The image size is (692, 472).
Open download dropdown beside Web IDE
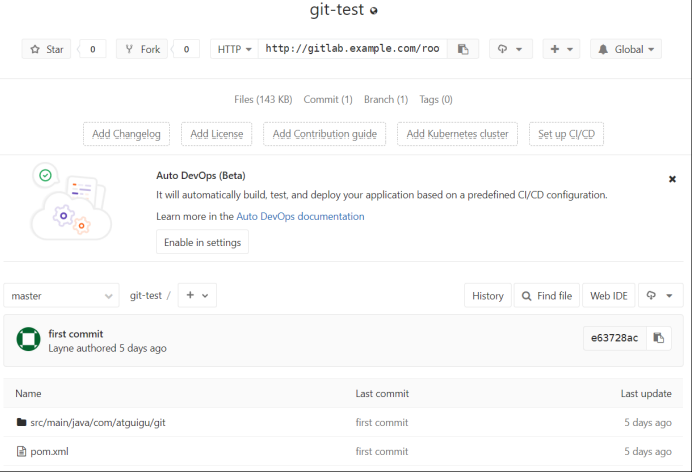click(658, 296)
